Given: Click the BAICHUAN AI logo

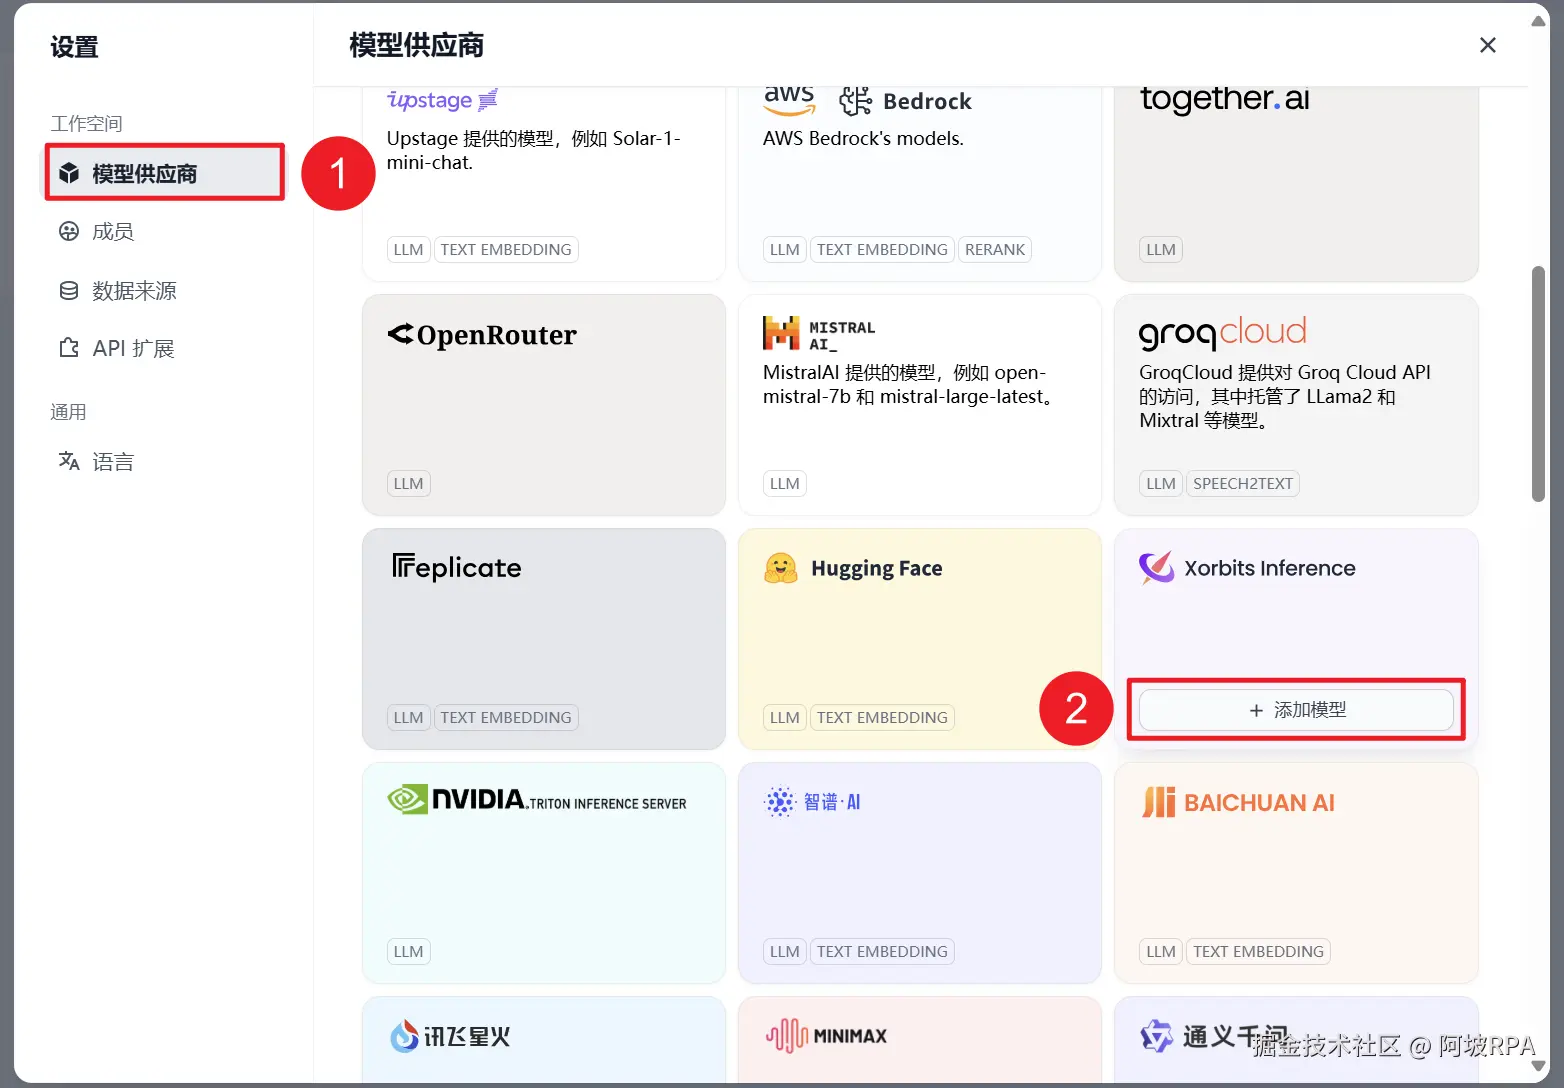Looking at the screenshot, I should click(x=1238, y=802).
